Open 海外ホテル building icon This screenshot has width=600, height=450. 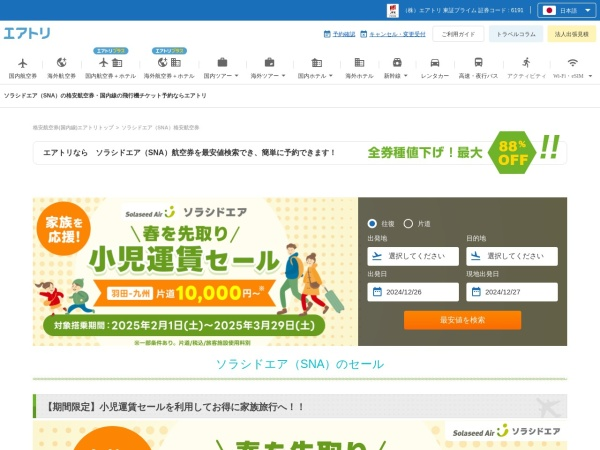(359, 62)
